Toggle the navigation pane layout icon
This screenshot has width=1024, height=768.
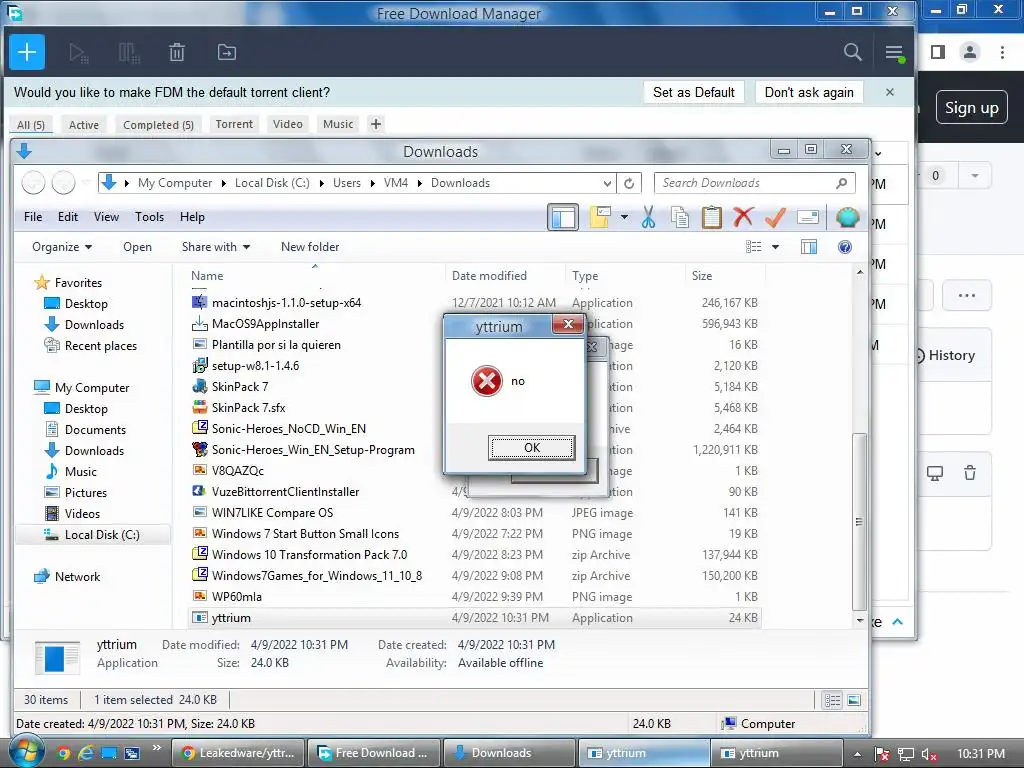[563, 217]
